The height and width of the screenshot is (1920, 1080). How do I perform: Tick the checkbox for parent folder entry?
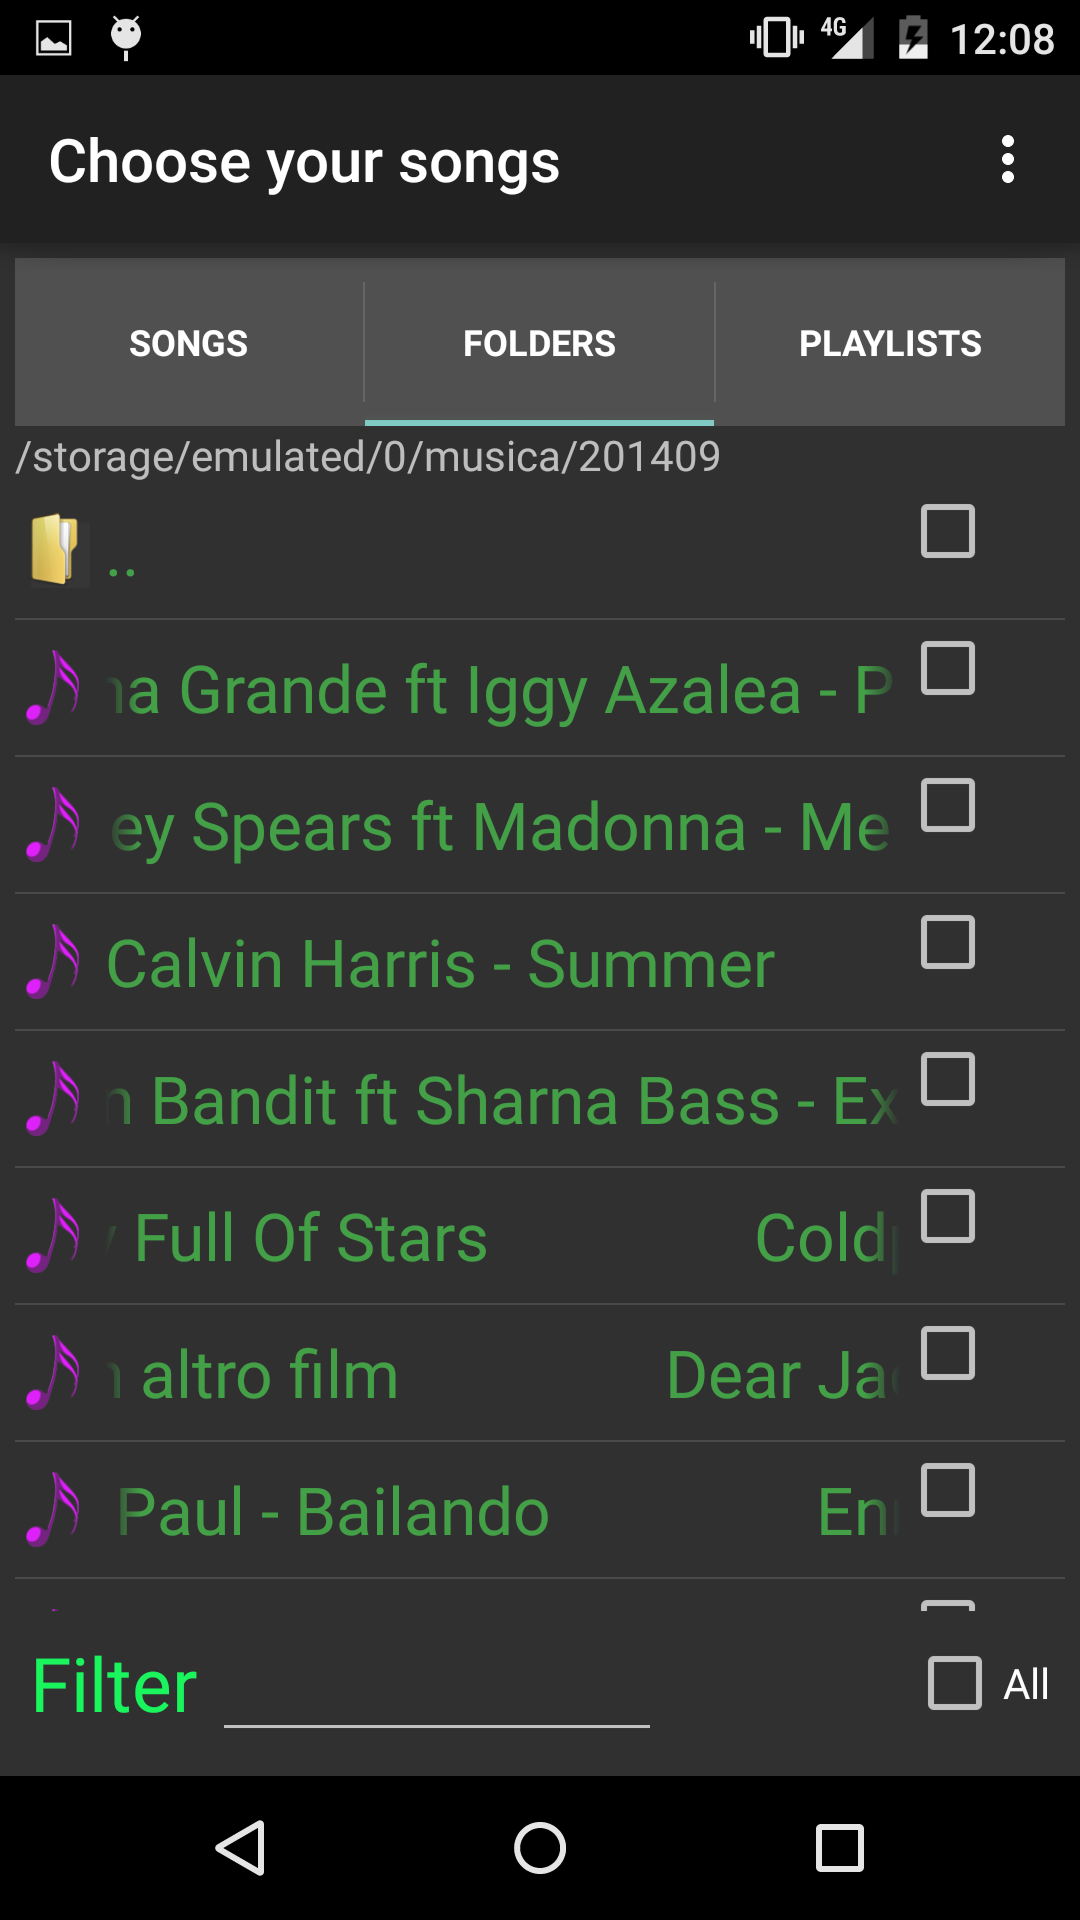coord(948,531)
